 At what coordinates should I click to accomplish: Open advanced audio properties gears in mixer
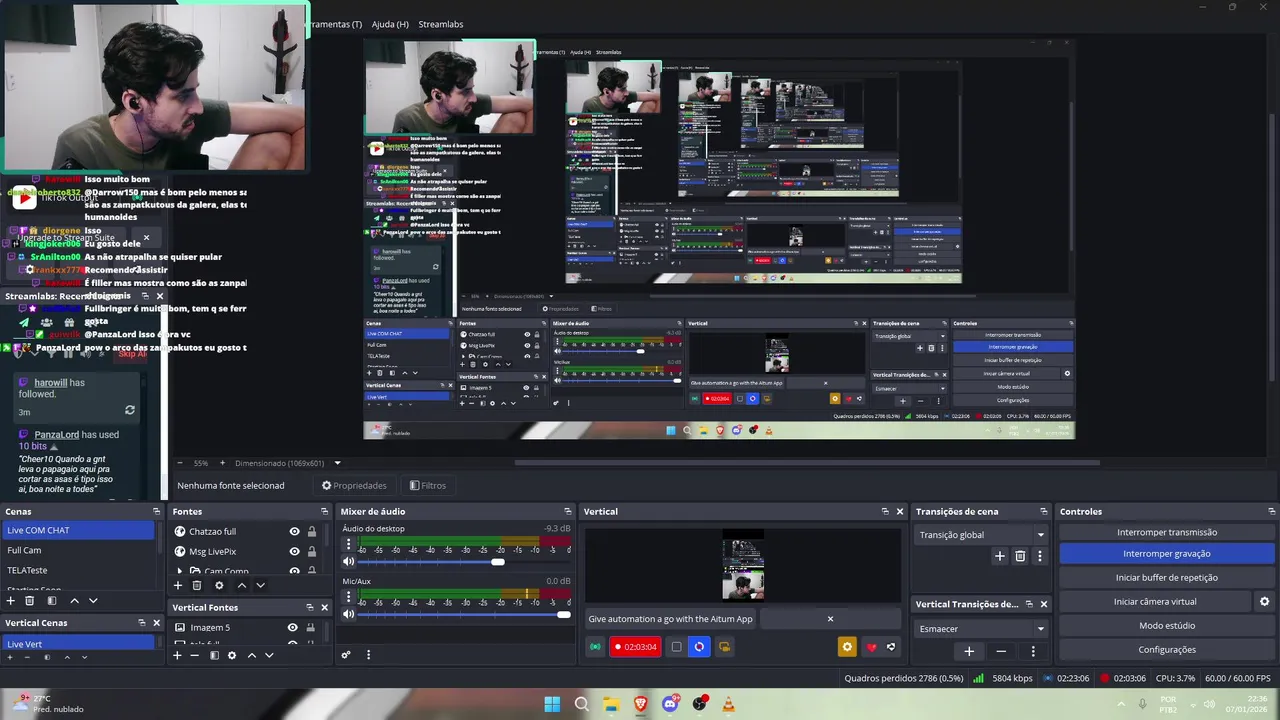tap(346, 655)
